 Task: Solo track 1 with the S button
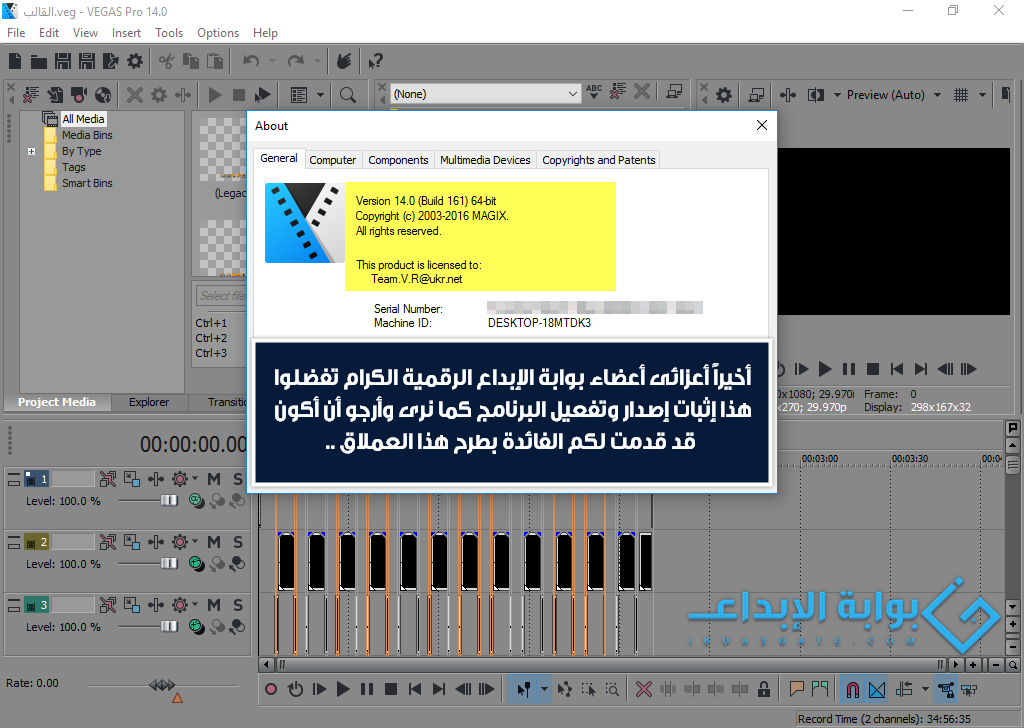click(238, 480)
